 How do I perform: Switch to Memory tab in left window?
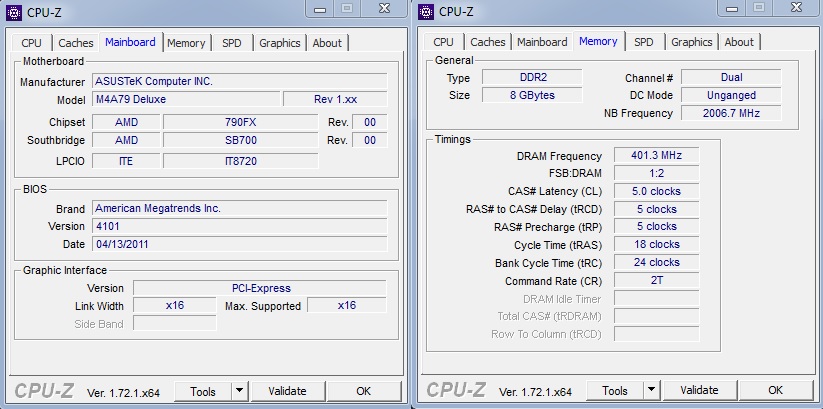pyautogui.click(x=186, y=43)
